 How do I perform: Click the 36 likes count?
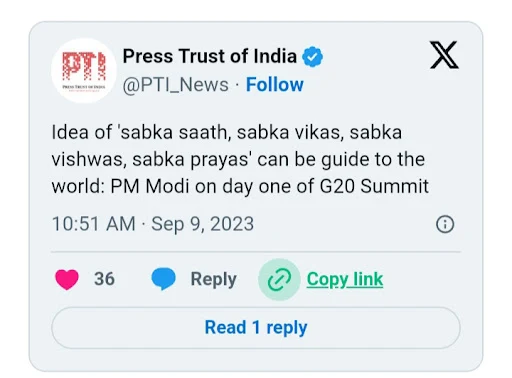click(104, 279)
